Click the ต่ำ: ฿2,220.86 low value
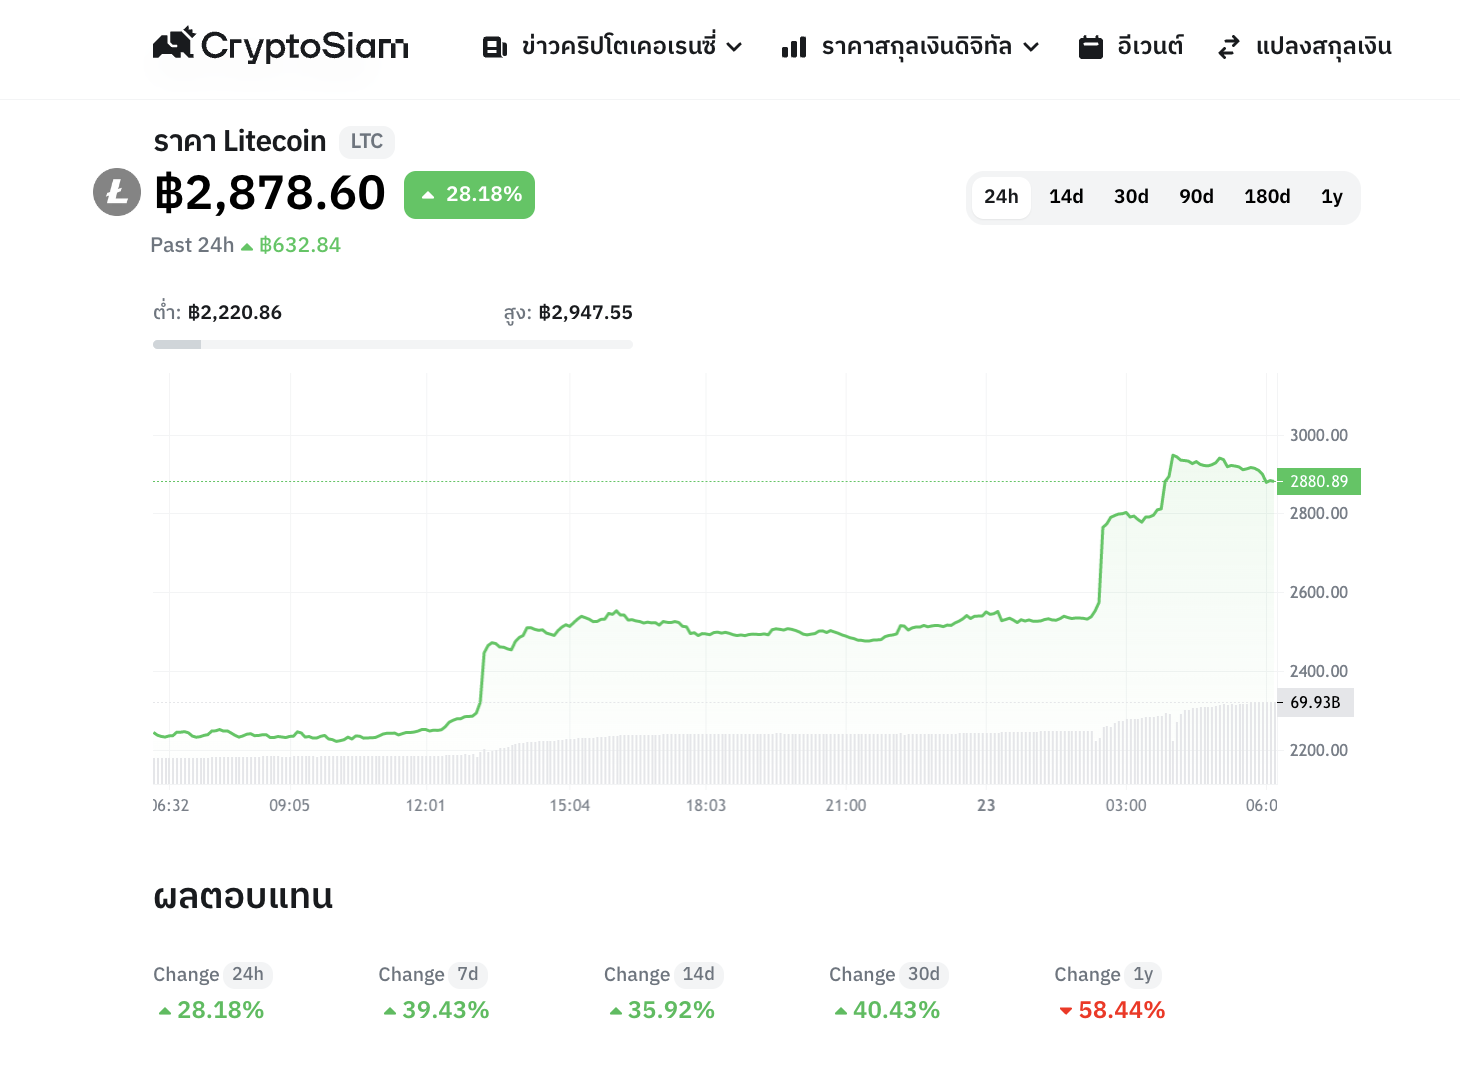 tap(217, 312)
